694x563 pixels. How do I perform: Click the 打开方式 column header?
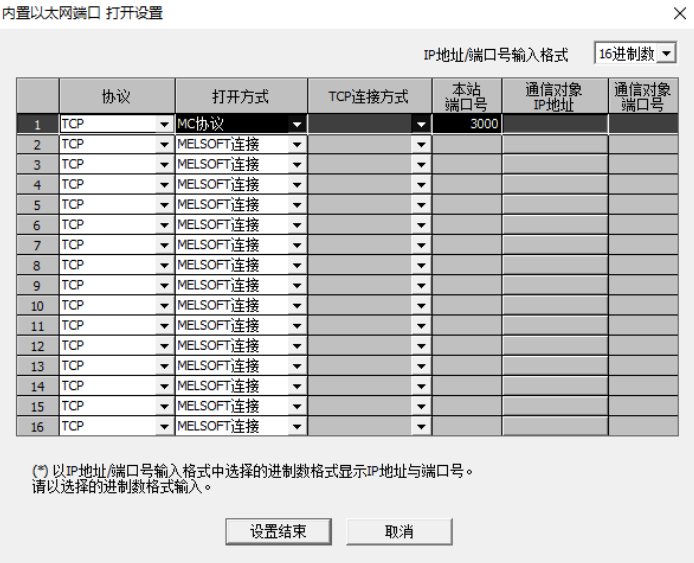(240, 97)
